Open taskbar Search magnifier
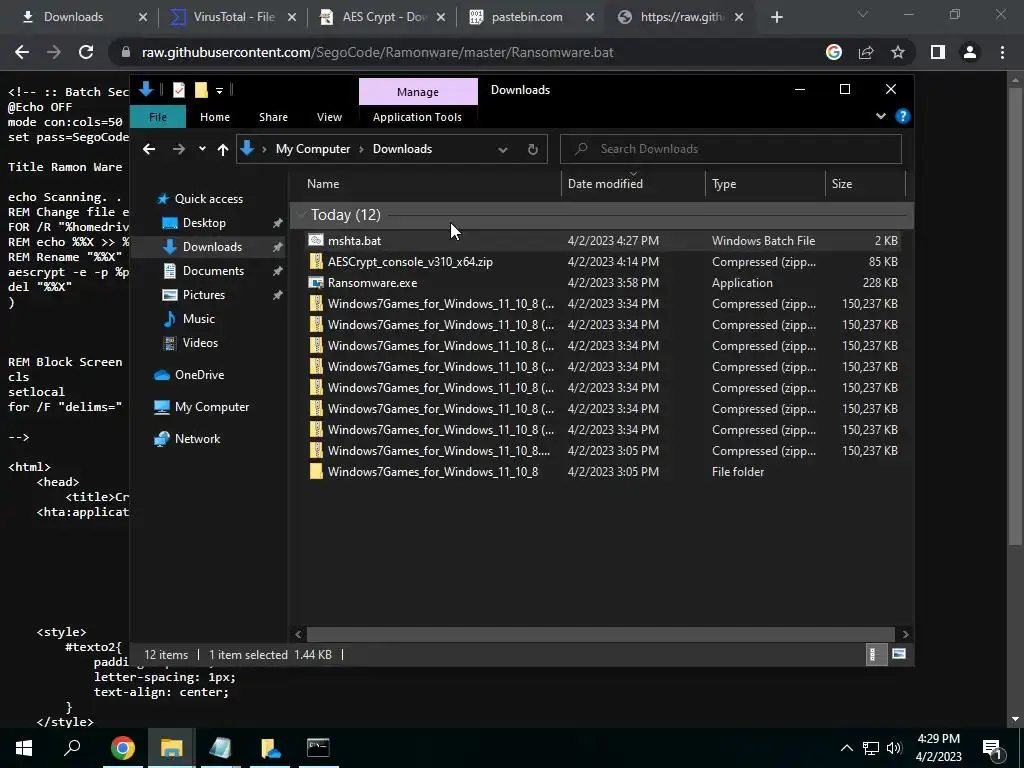The image size is (1024, 768). coord(72,748)
